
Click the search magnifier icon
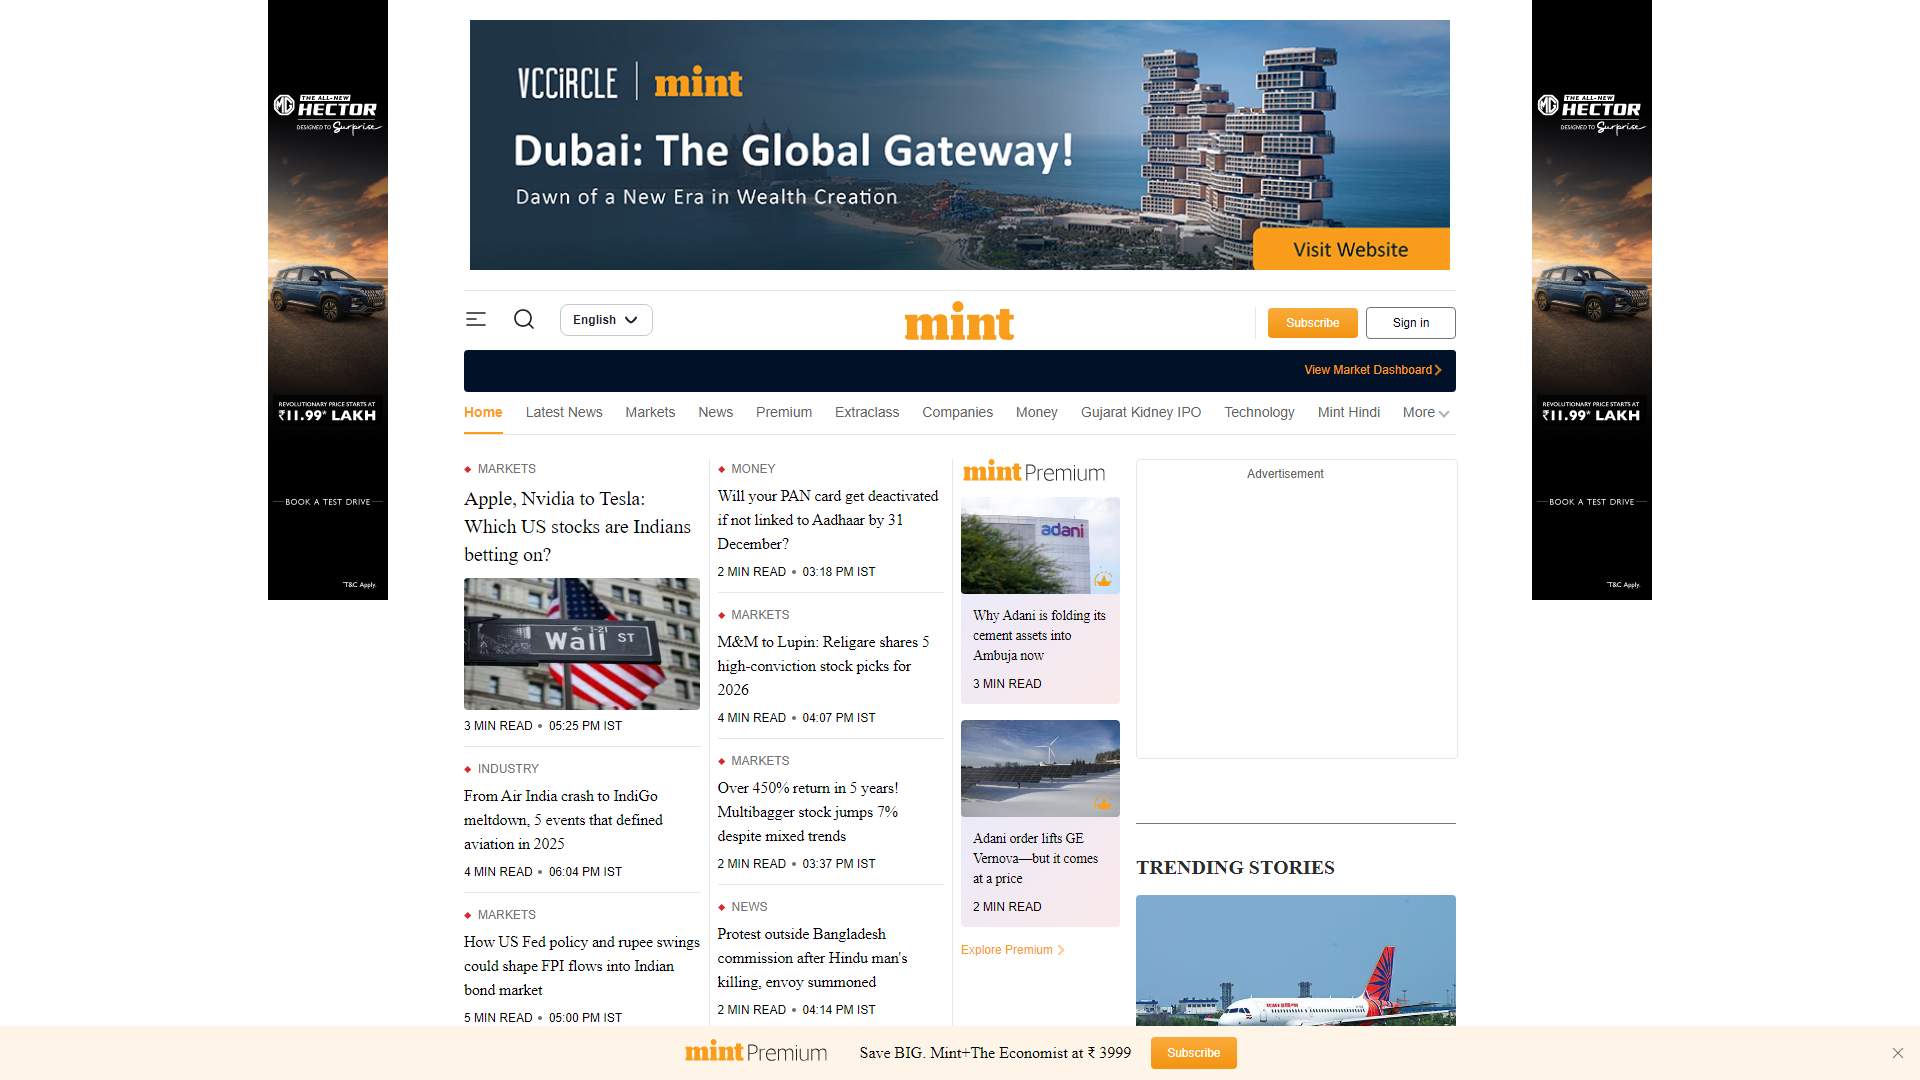(x=524, y=319)
